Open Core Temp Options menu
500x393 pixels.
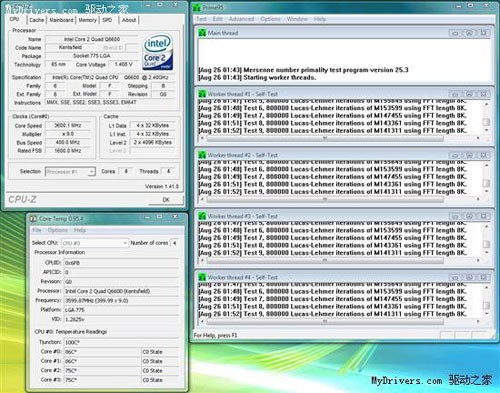pyautogui.click(x=57, y=230)
